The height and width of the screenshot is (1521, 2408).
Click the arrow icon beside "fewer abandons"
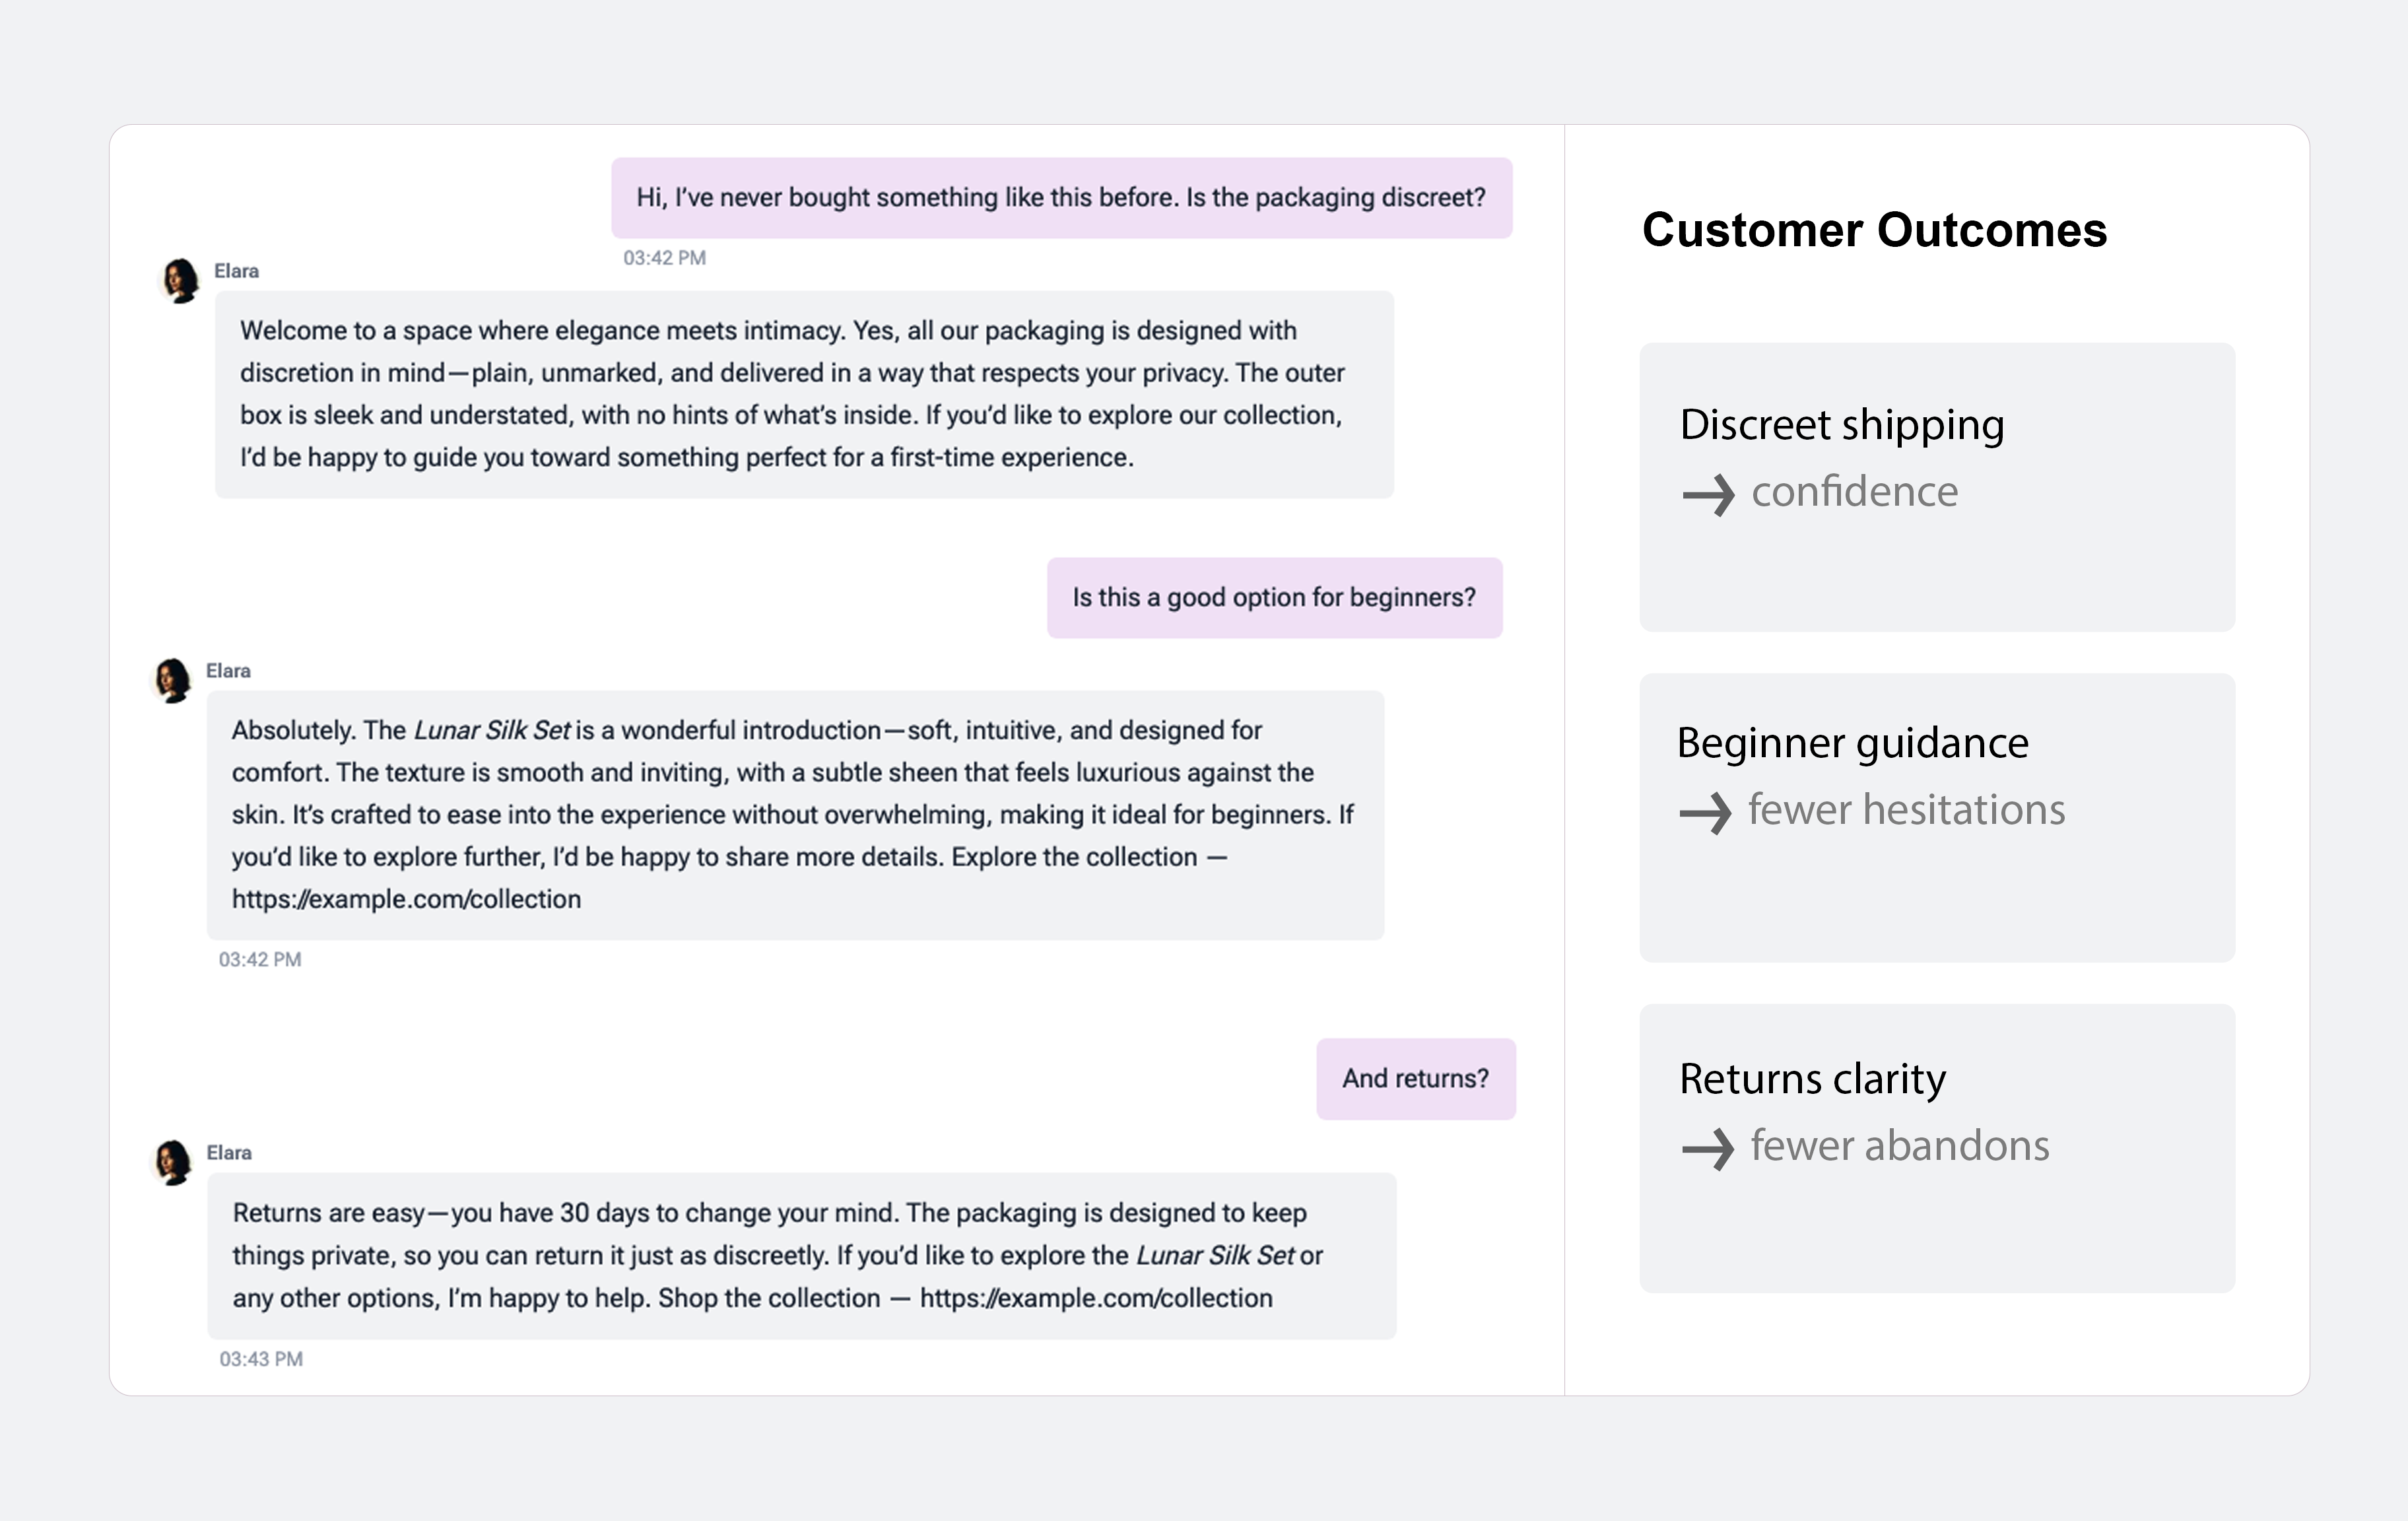click(1708, 1148)
